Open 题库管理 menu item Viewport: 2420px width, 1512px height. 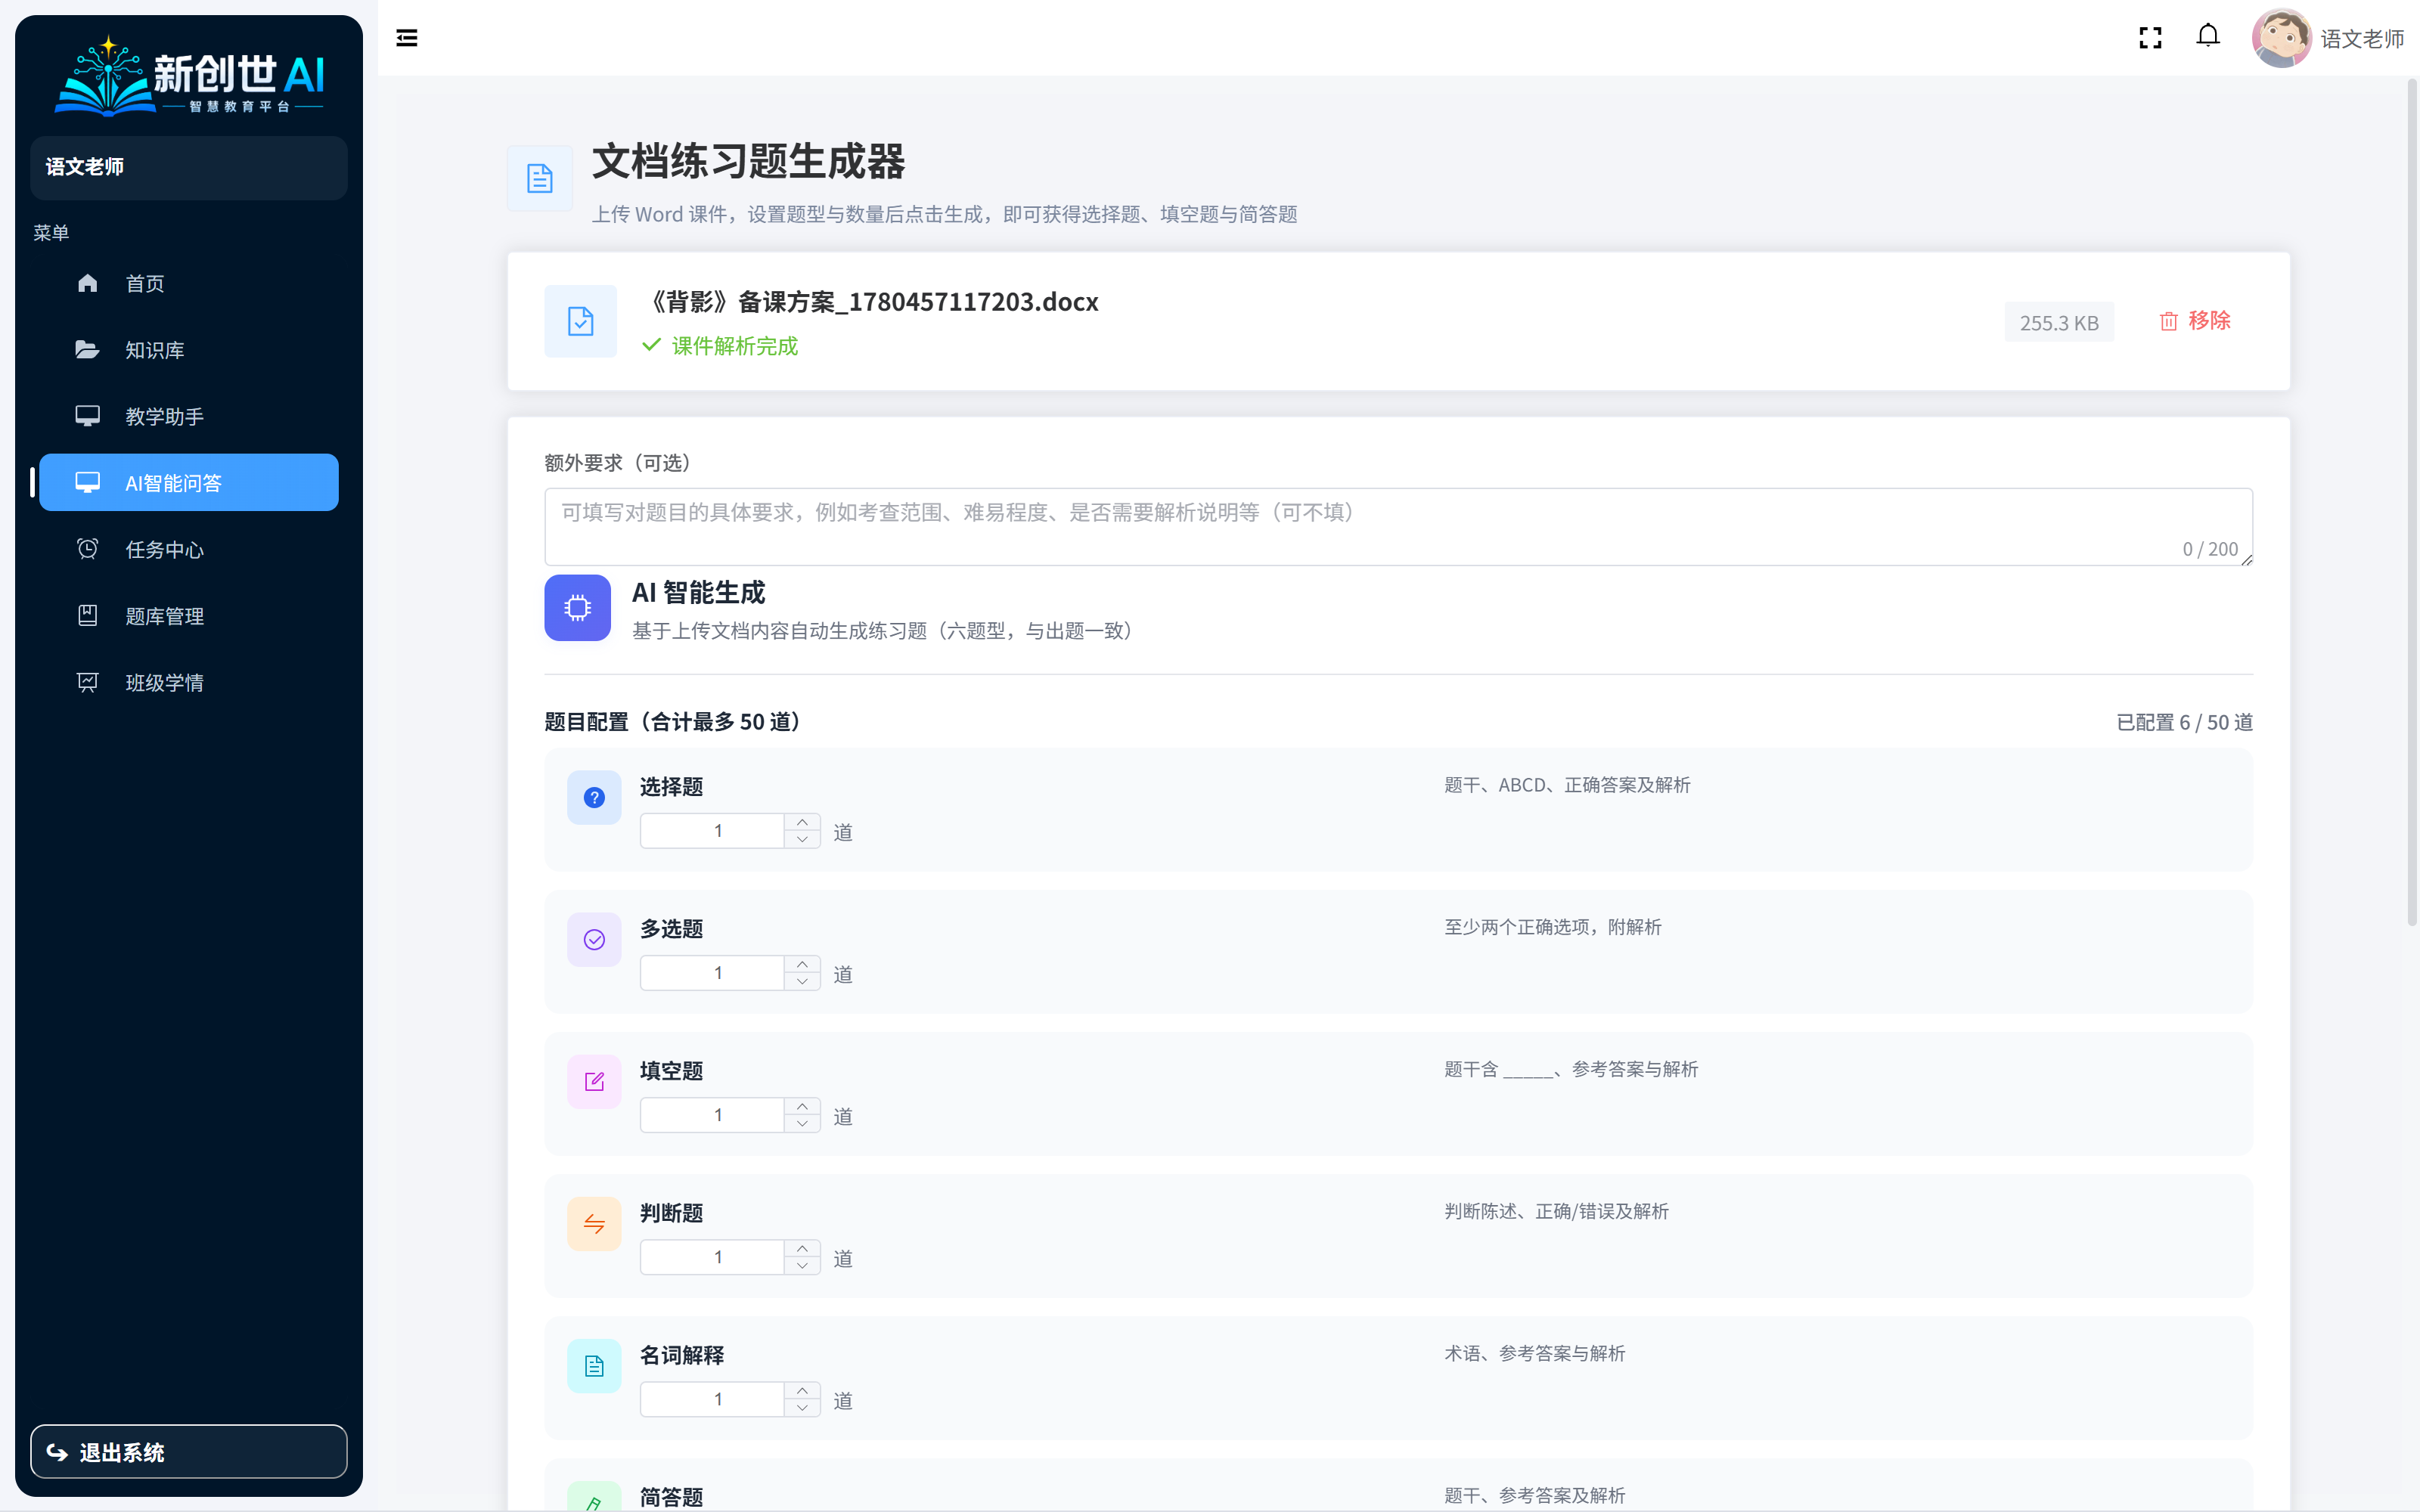(189, 616)
